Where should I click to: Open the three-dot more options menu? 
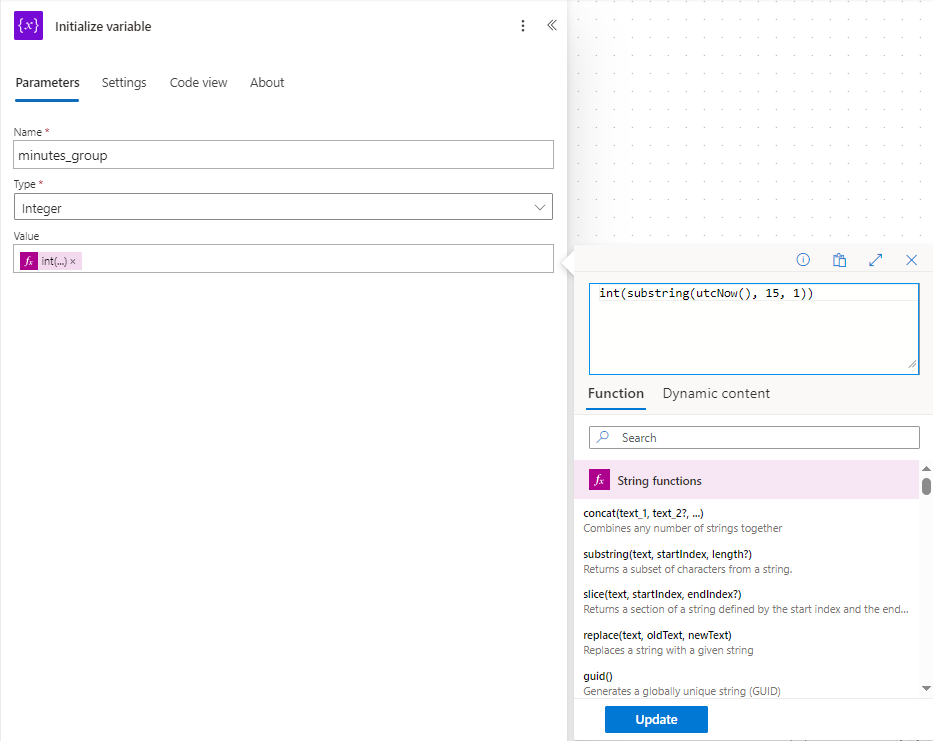[522, 26]
